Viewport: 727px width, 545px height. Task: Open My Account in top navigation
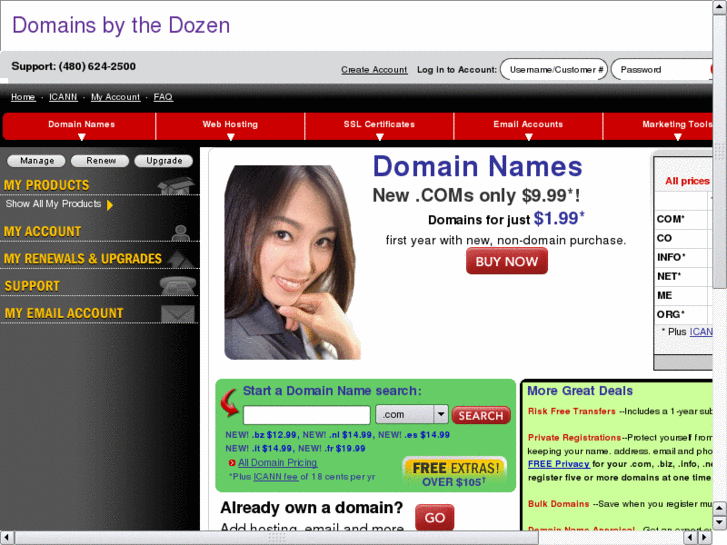click(x=115, y=97)
